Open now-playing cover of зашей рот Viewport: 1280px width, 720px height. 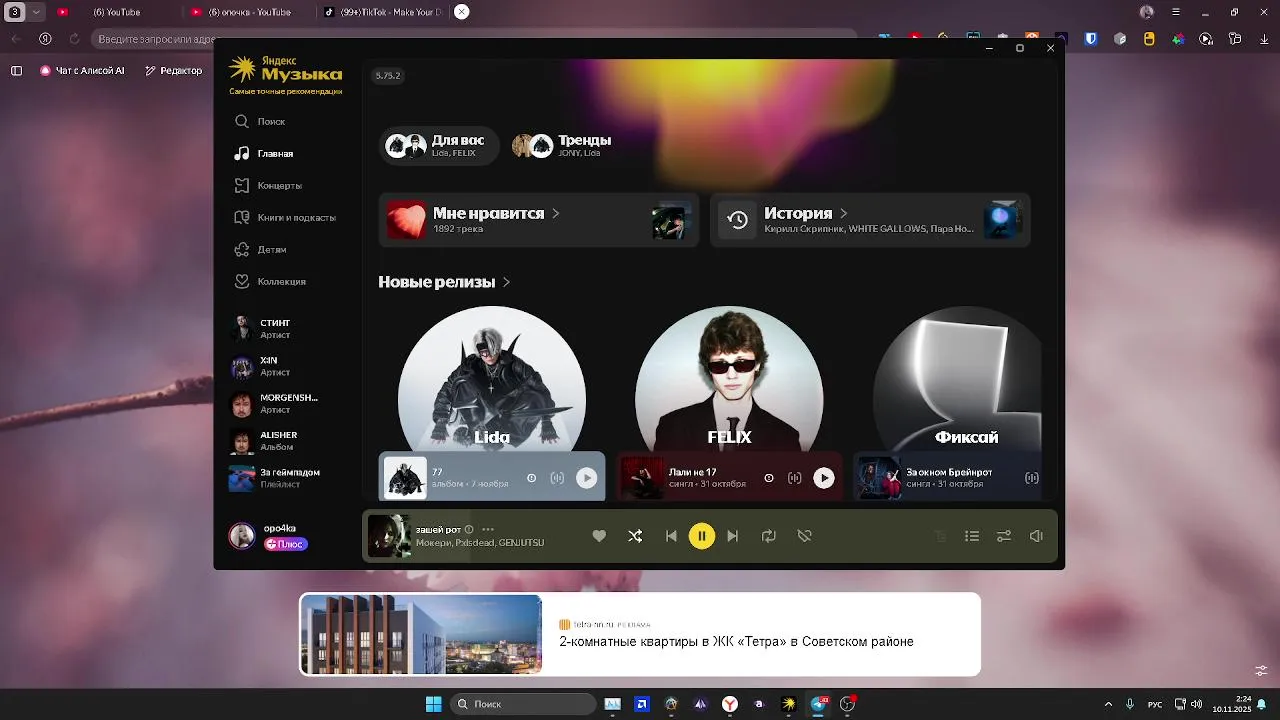[x=389, y=535]
